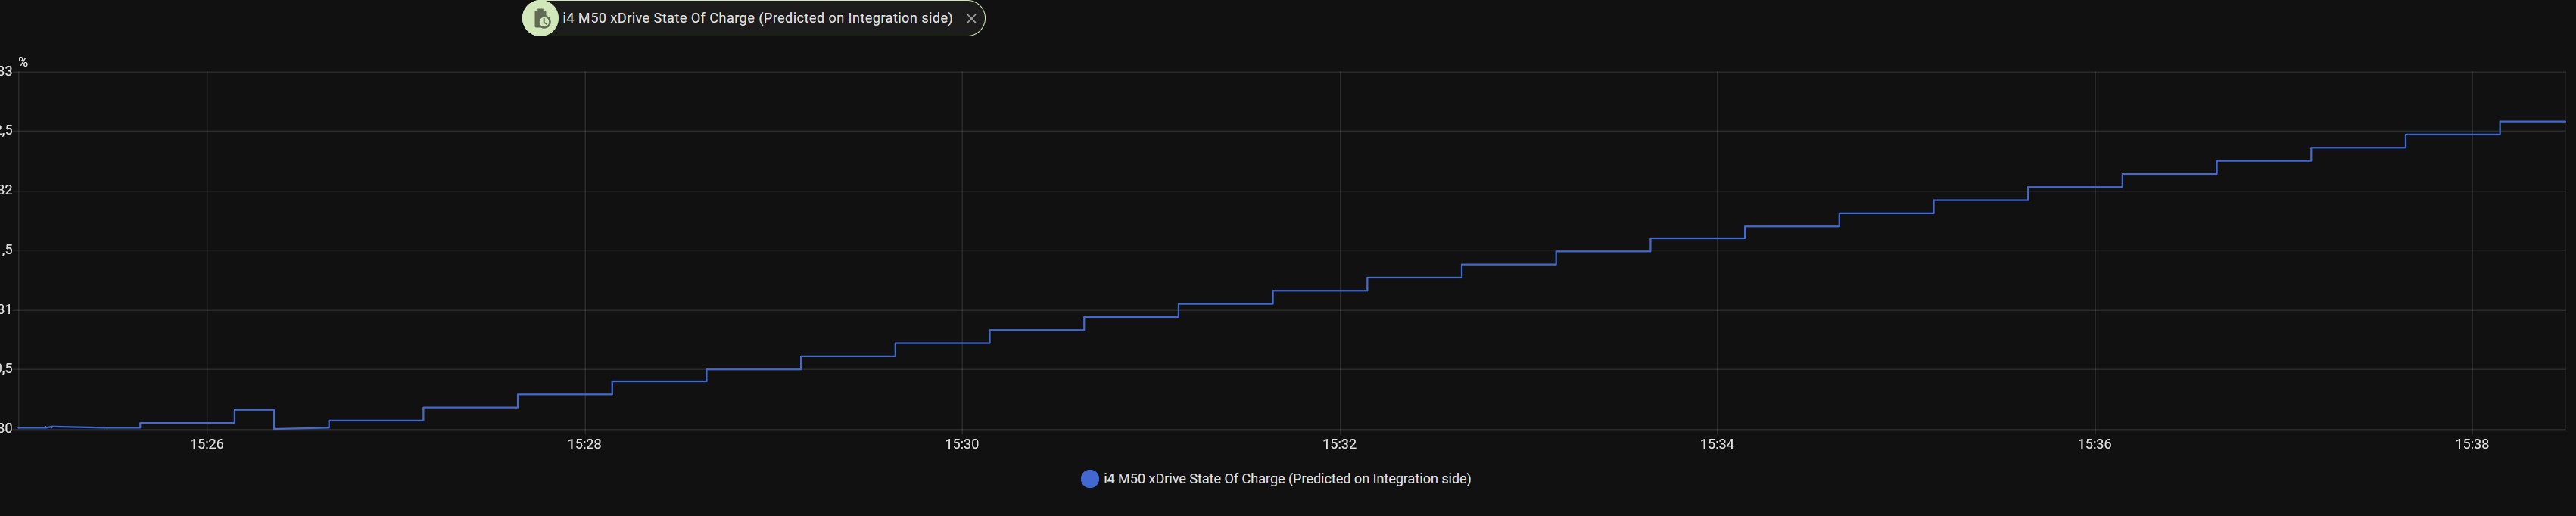Click the State Of Charge chip label at top
This screenshot has height=516, width=2576.
pyautogui.click(x=757, y=18)
